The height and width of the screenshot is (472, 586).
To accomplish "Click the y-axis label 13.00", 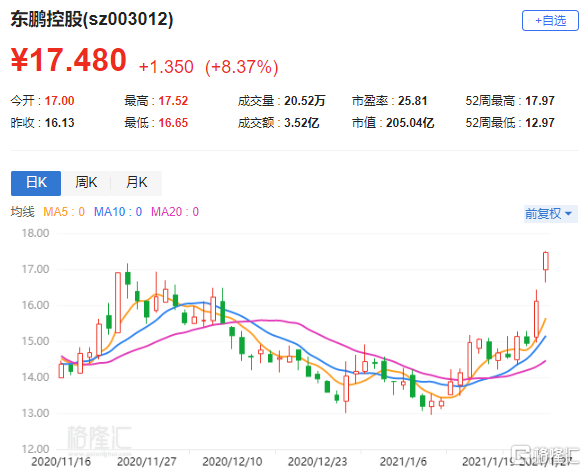I will (35, 413).
